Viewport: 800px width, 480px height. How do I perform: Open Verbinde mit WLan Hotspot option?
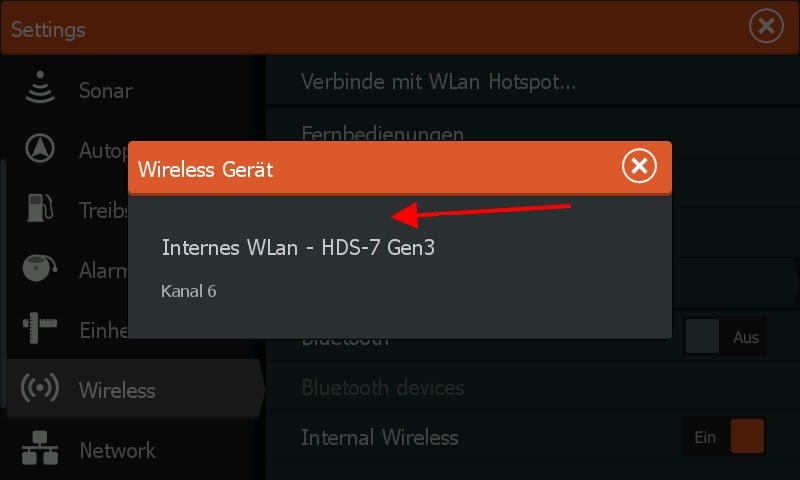(533, 82)
